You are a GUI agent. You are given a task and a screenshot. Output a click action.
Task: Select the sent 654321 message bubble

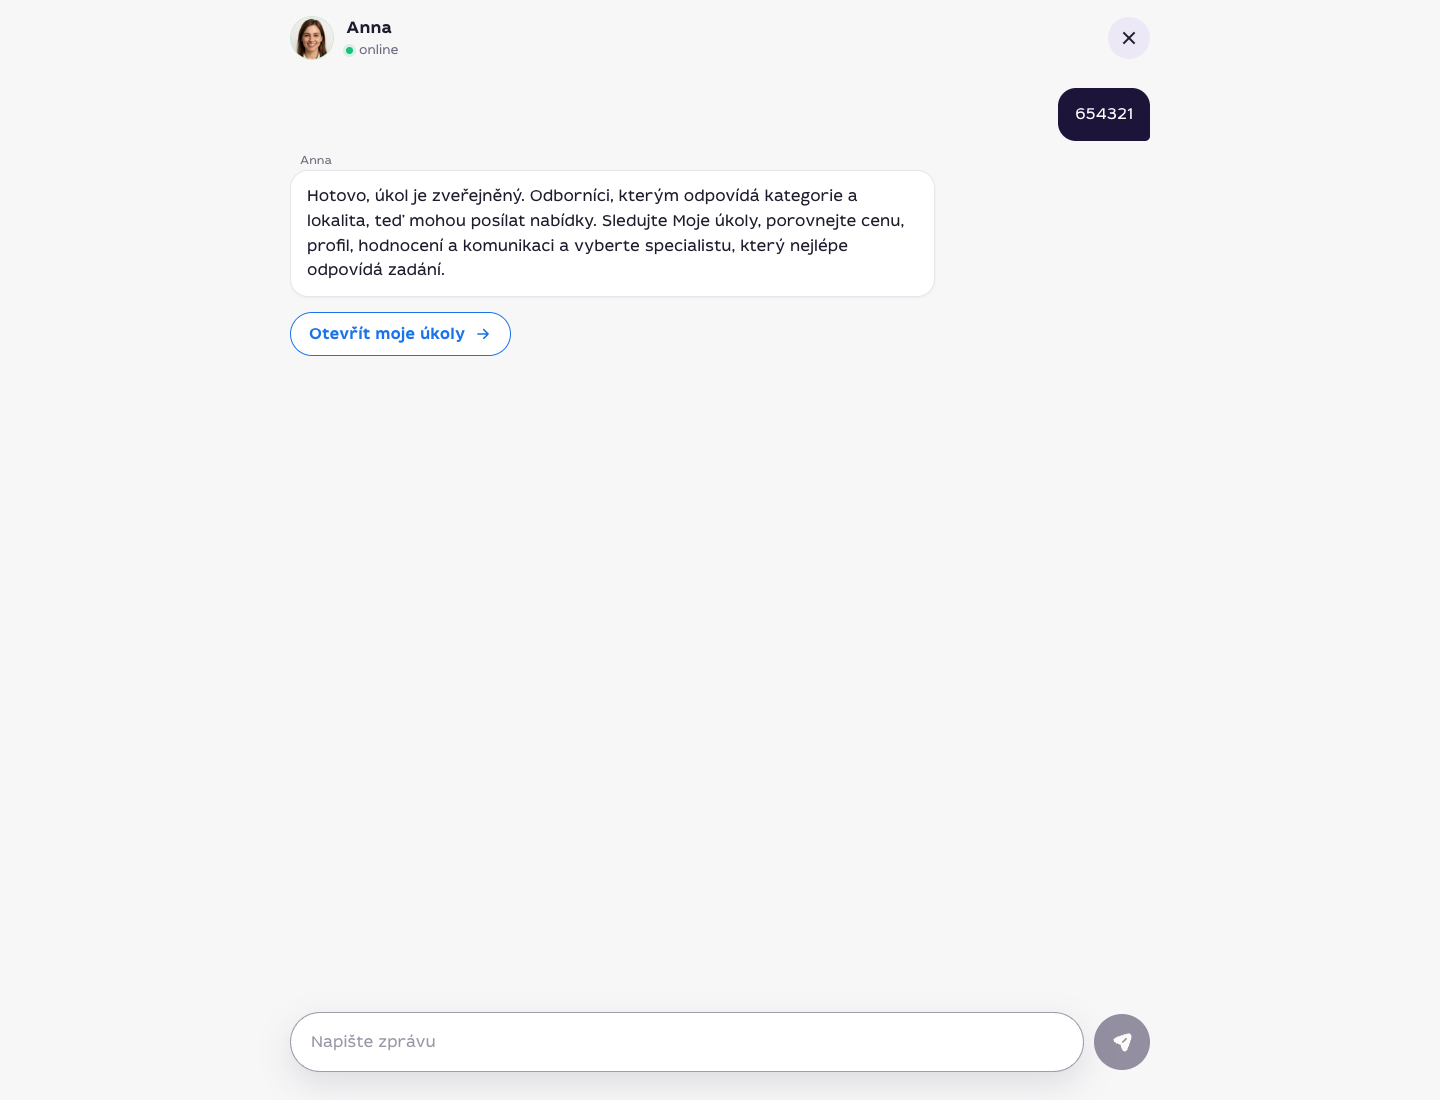1104,114
